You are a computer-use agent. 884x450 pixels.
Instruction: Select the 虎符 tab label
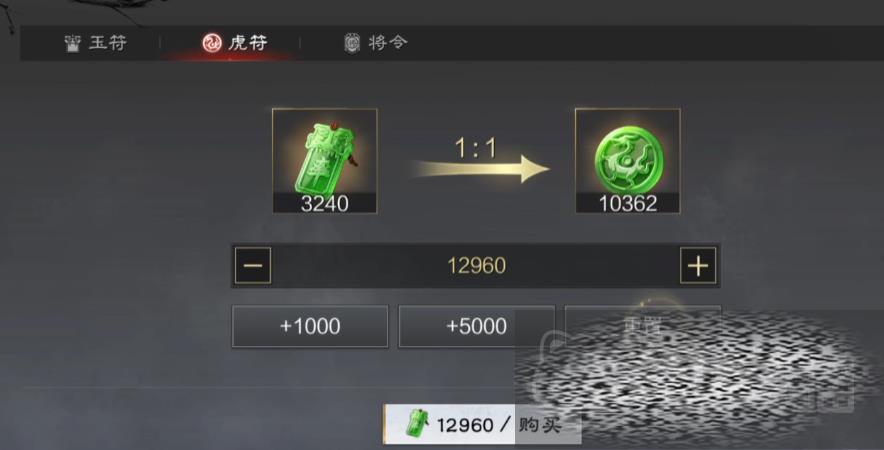pos(247,42)
